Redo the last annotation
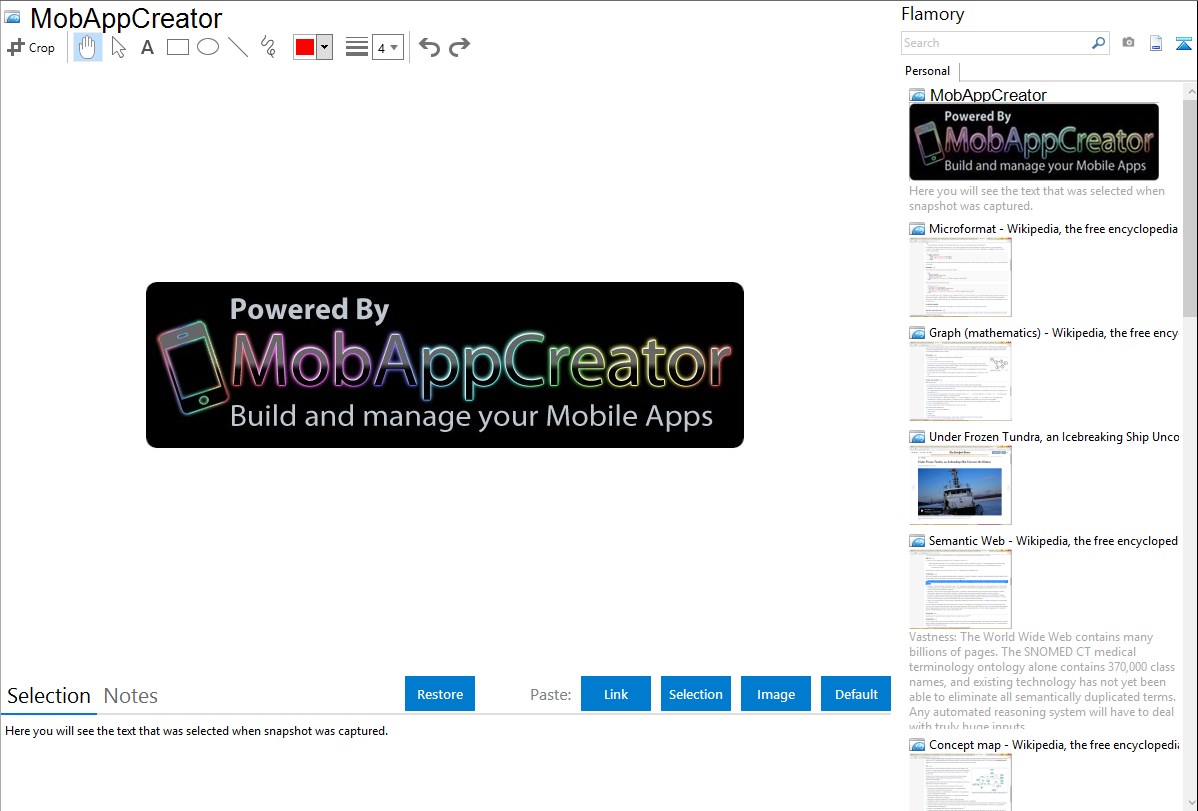Image resolution: width=1198 pixels, height=811 pixels. click(x=459, y=47)
